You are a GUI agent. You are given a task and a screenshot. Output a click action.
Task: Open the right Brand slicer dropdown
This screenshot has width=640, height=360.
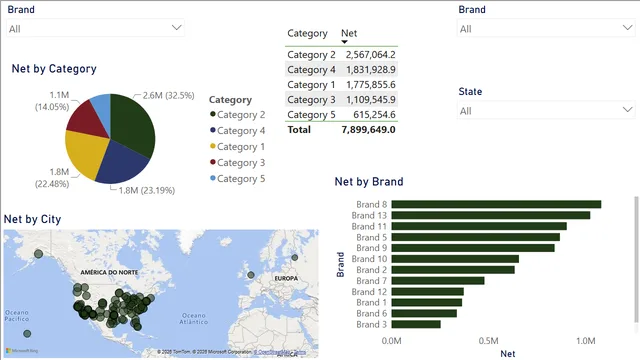[546, 28]
